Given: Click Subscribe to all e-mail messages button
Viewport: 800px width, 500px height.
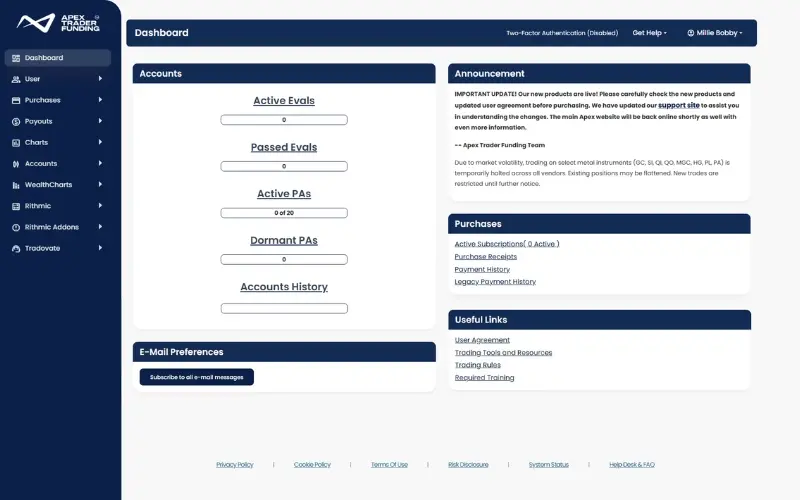Looking at the screenshot, I should [x=196, y=377].
